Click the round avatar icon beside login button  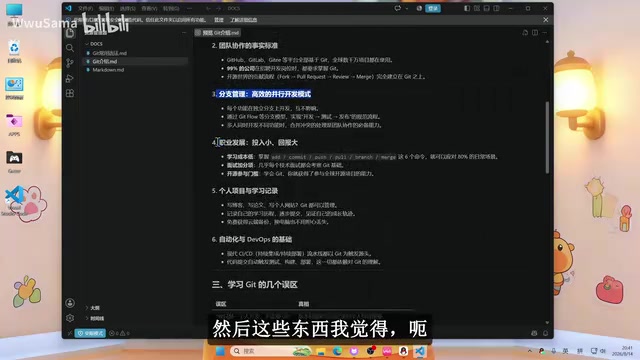[x=419, y=8]
